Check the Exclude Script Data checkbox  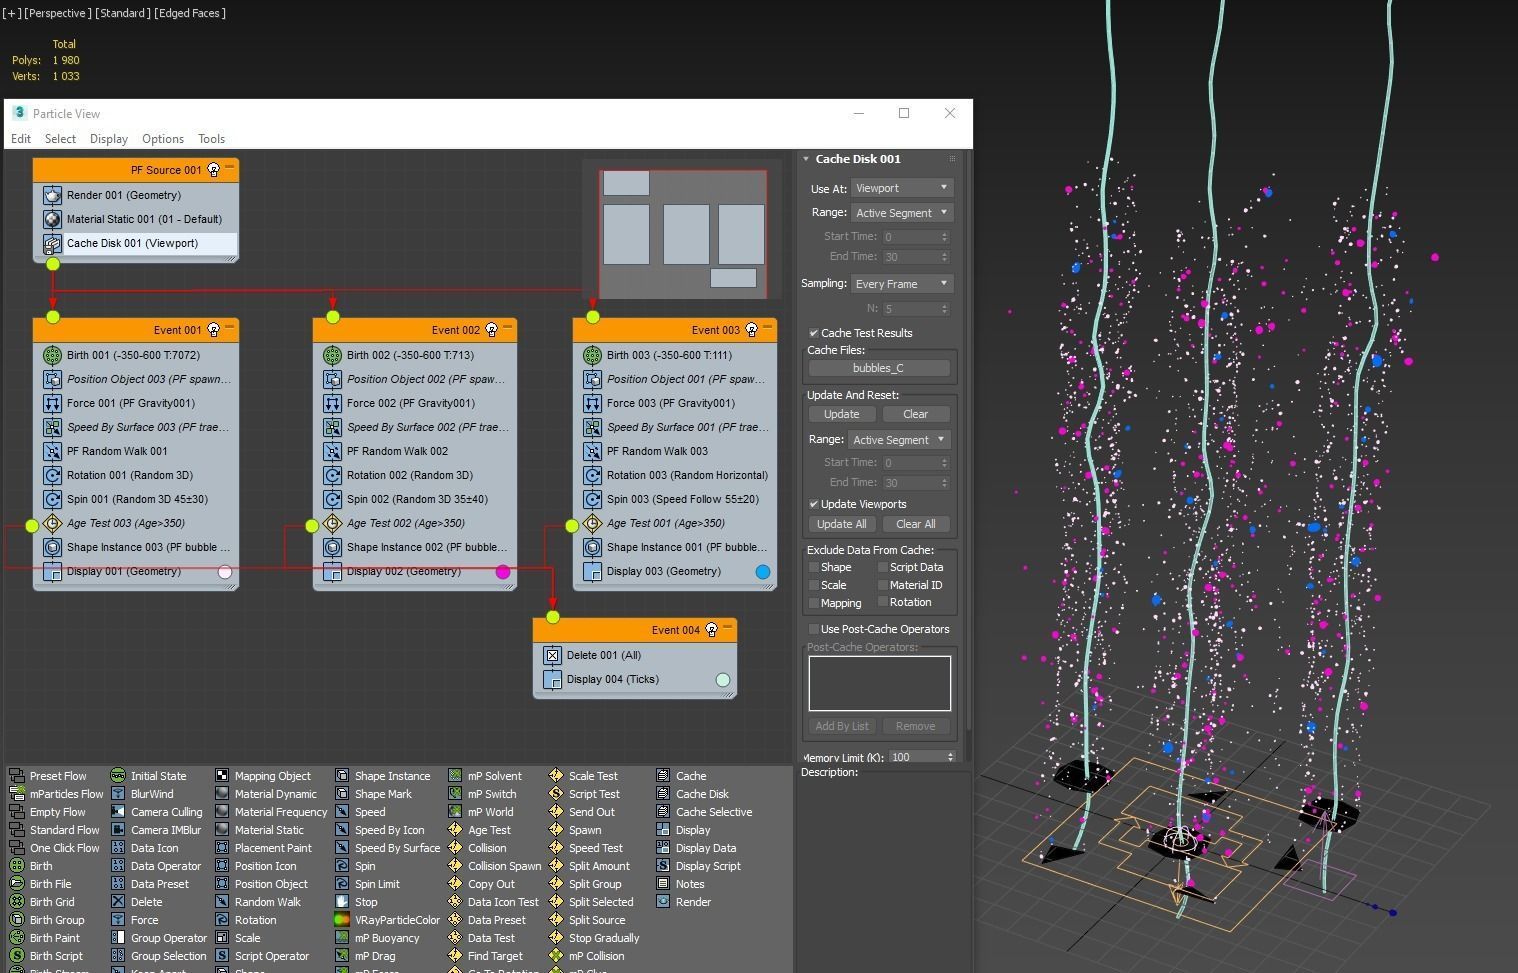tap(883, 567)
